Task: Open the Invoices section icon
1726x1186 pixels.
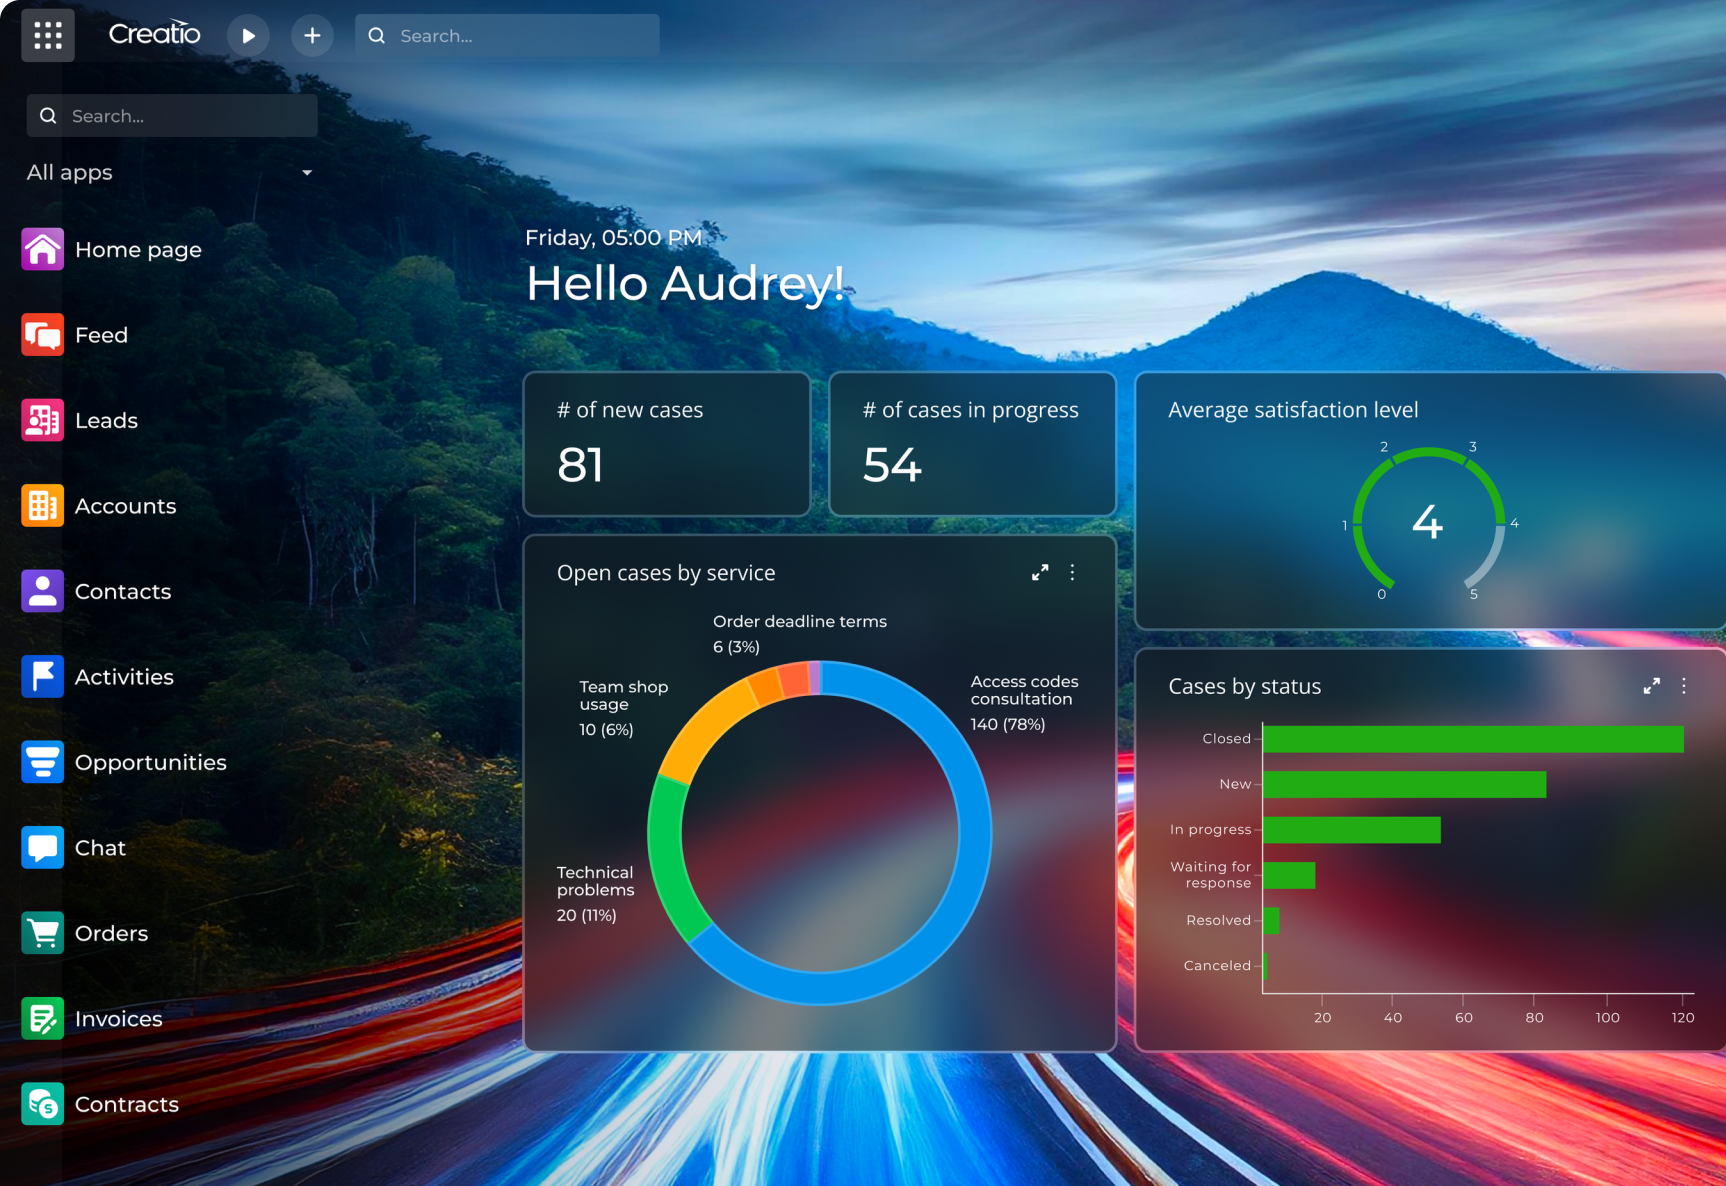Action: [42, 1019]
